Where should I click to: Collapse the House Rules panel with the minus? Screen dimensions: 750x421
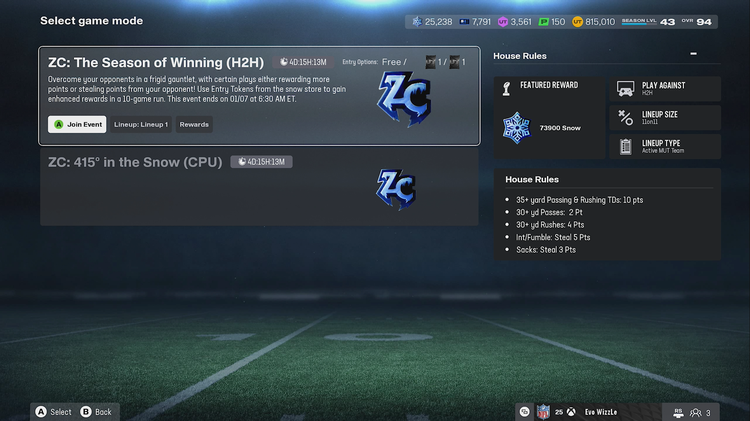(694, 54)
